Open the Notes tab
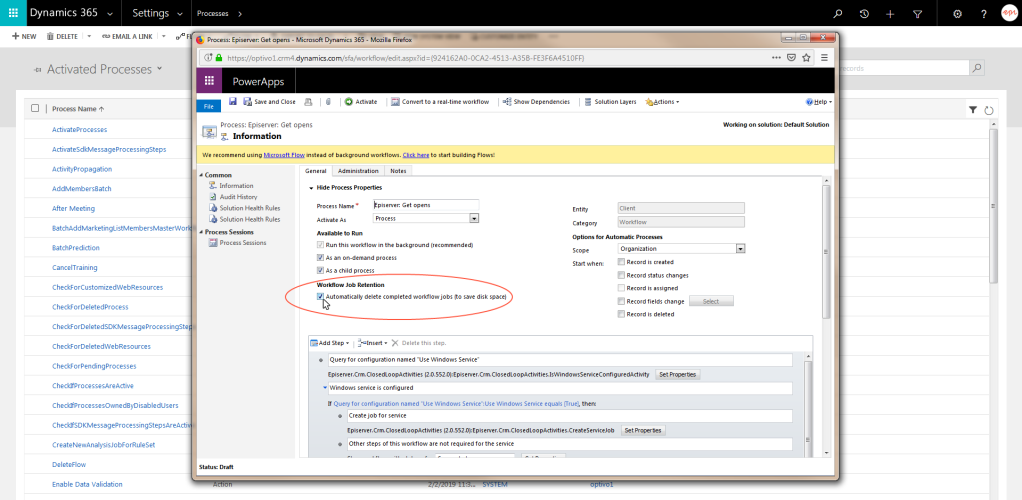Viewport: 1022px width, 500px height. [398, 171]
